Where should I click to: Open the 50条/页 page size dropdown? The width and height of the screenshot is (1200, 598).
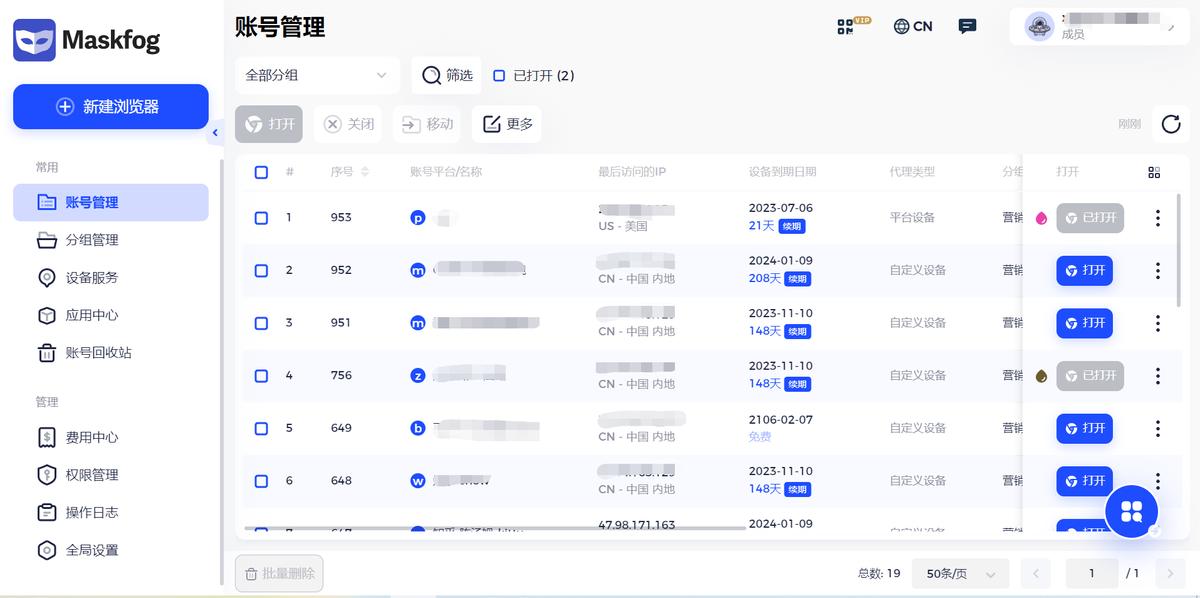(959, 573)
